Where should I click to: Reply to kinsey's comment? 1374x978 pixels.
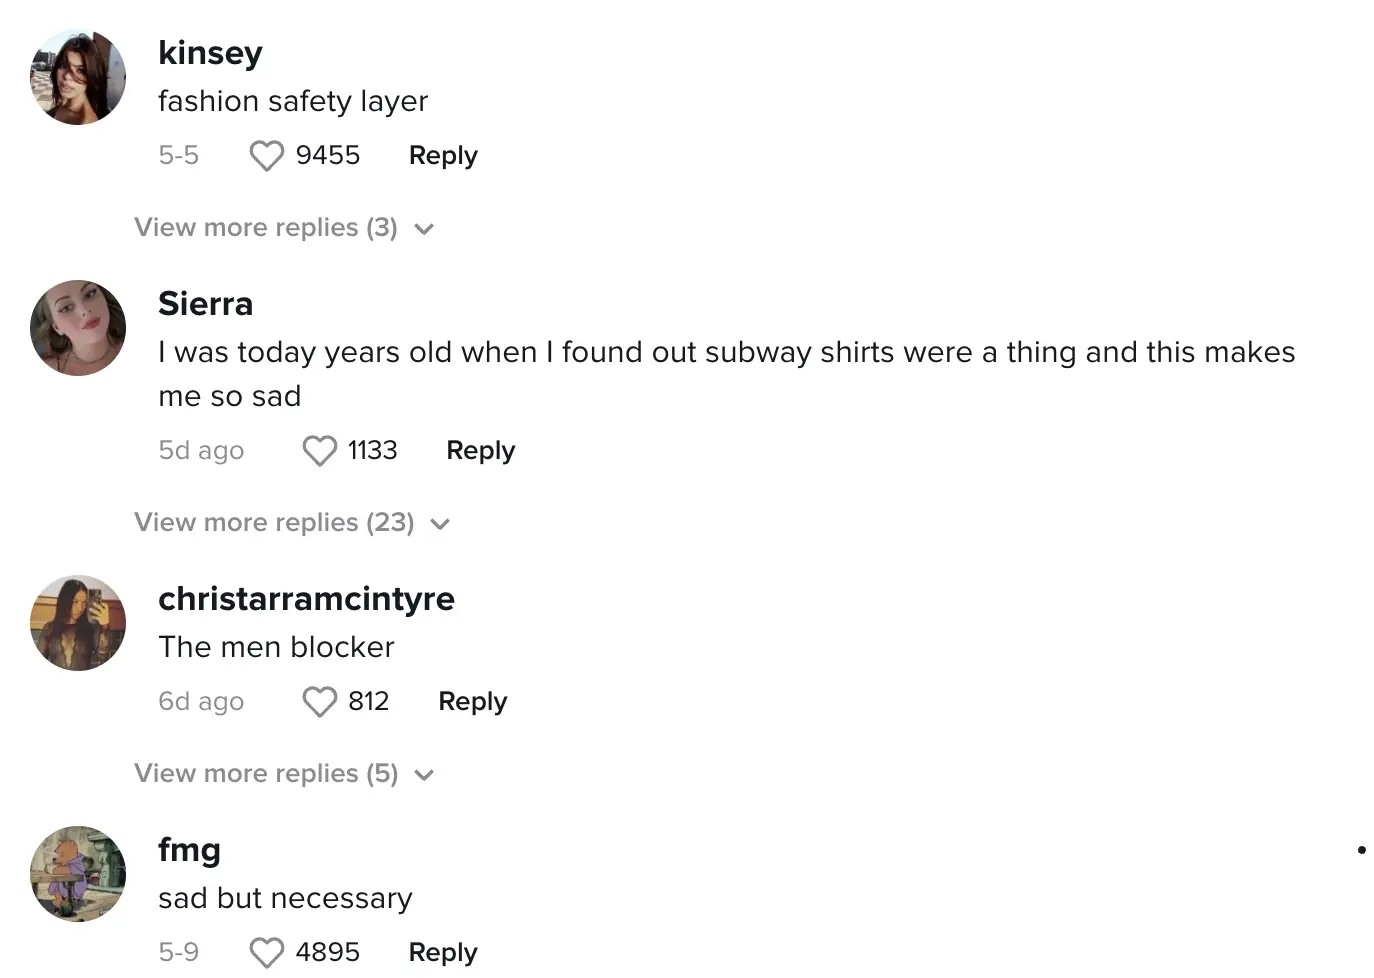(443, 156)
